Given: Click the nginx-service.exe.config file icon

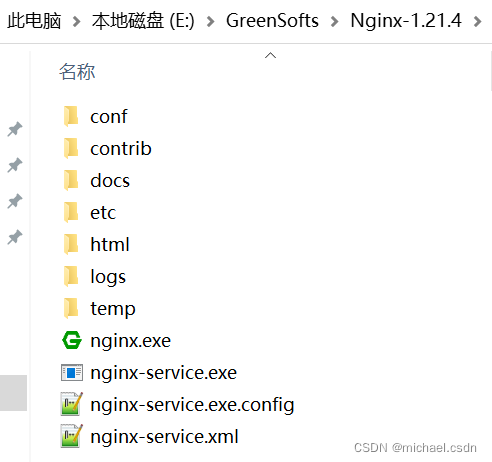Looking at the screenshot, I should point(72,404).
